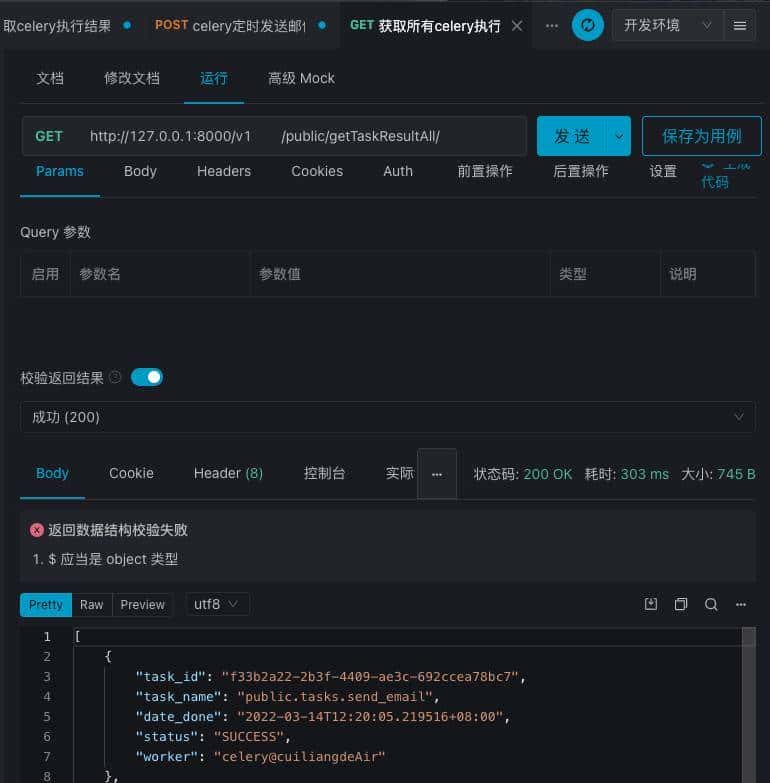Screen dimensions: 770x783
Task: Click the 参数名 input cell
Action: click(x=160, y=274)
